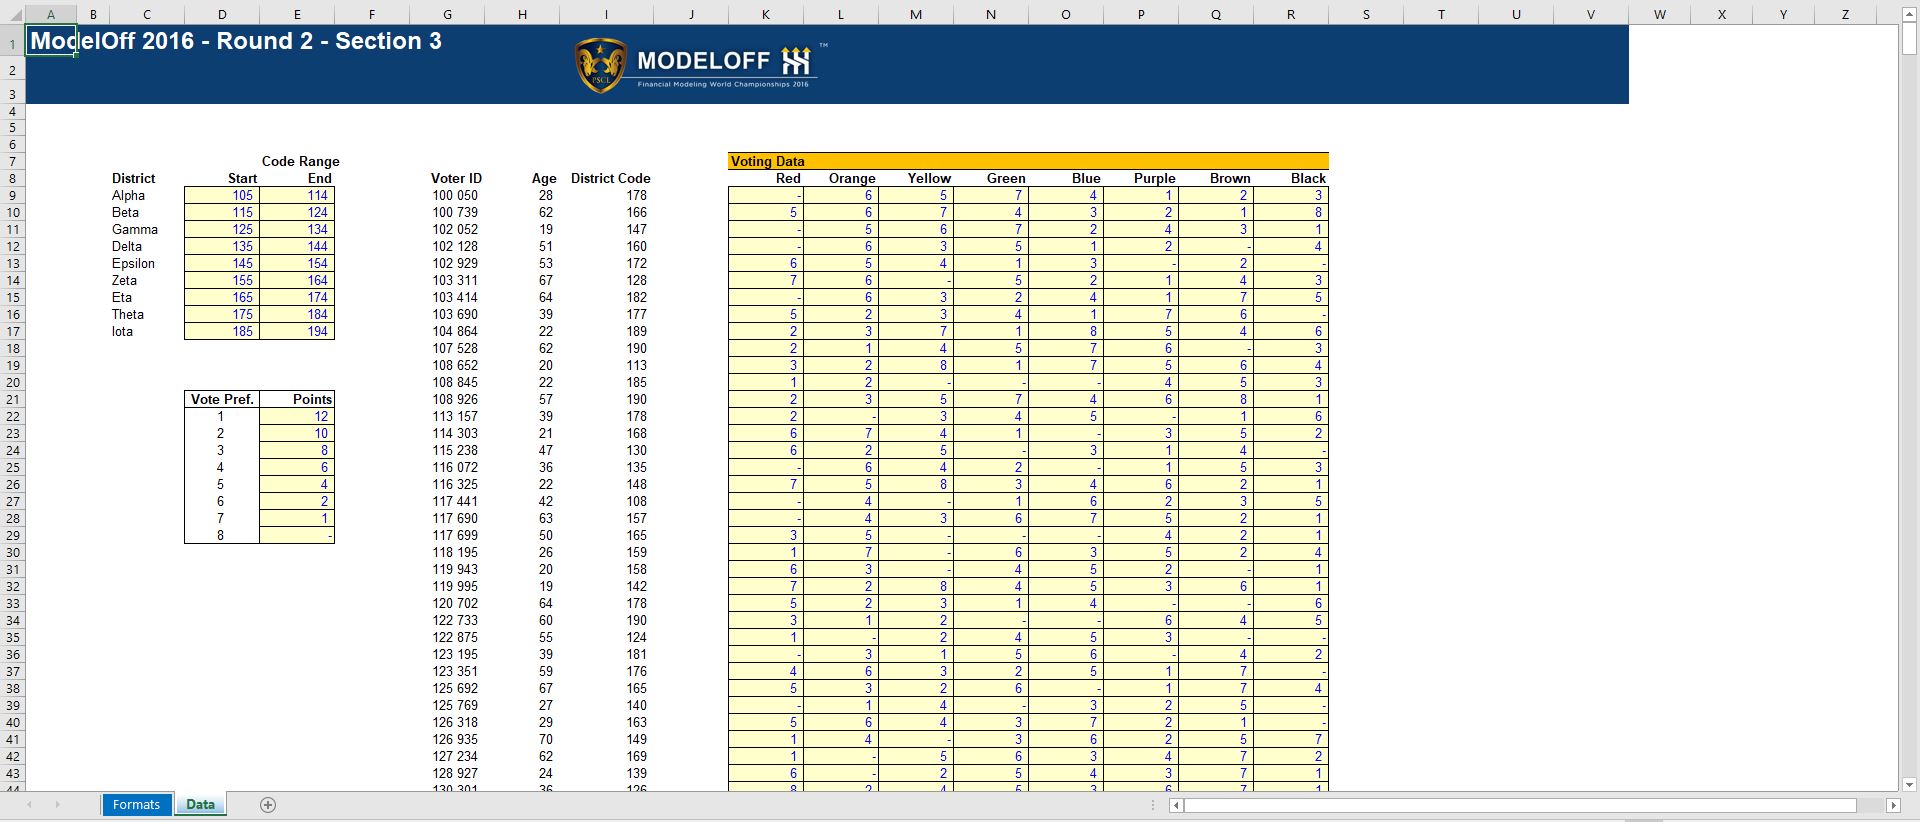Select column D header
Image resolution: width=1920 pixels, height=822 pixels.
coord(222,15)
